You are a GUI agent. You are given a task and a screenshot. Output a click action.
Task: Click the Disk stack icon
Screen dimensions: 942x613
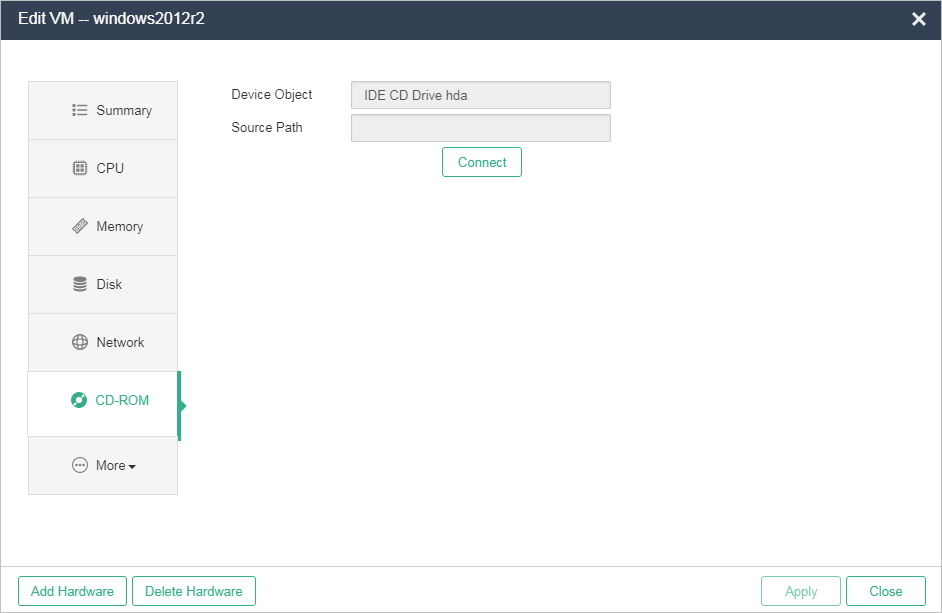[x=80, y=285]
